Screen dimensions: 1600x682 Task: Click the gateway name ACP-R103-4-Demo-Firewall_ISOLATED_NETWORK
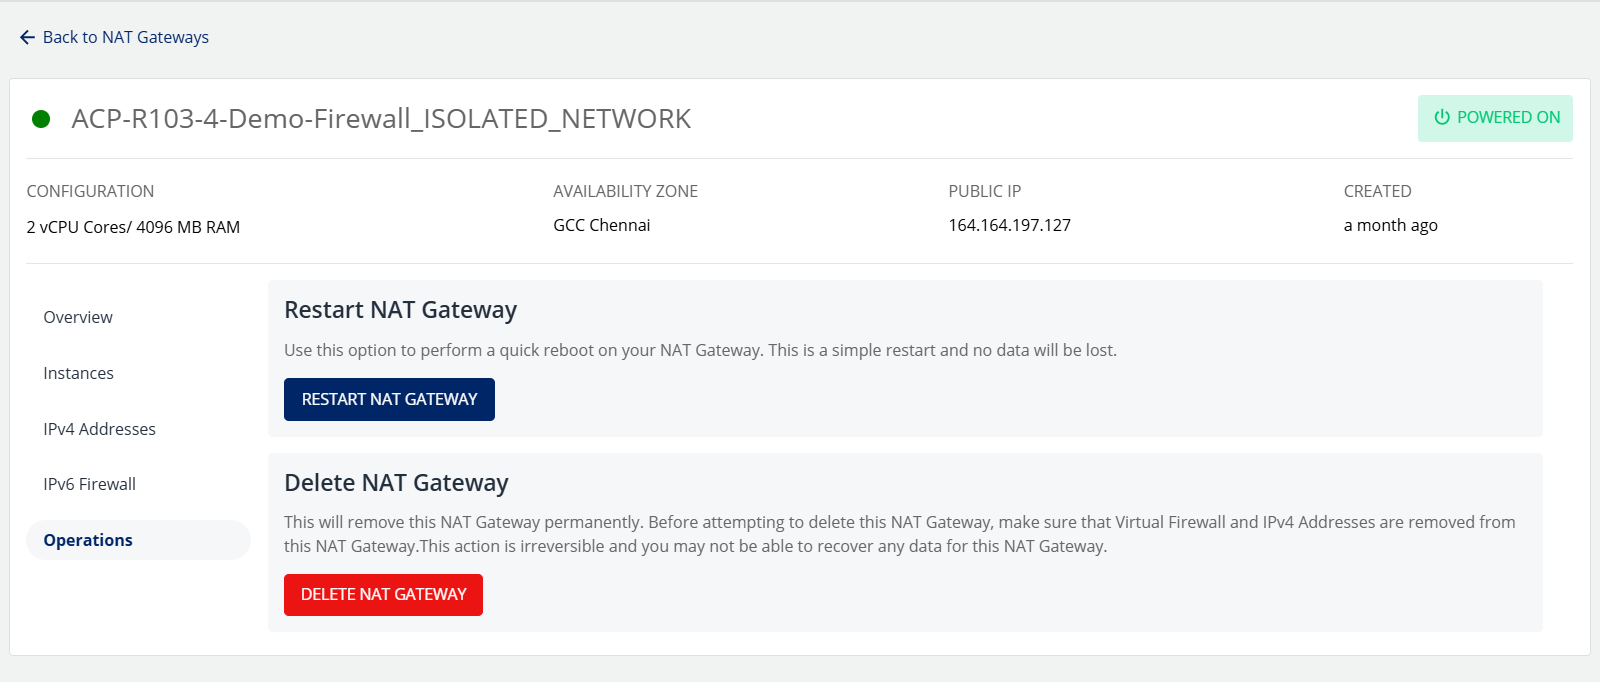(381, 119)
